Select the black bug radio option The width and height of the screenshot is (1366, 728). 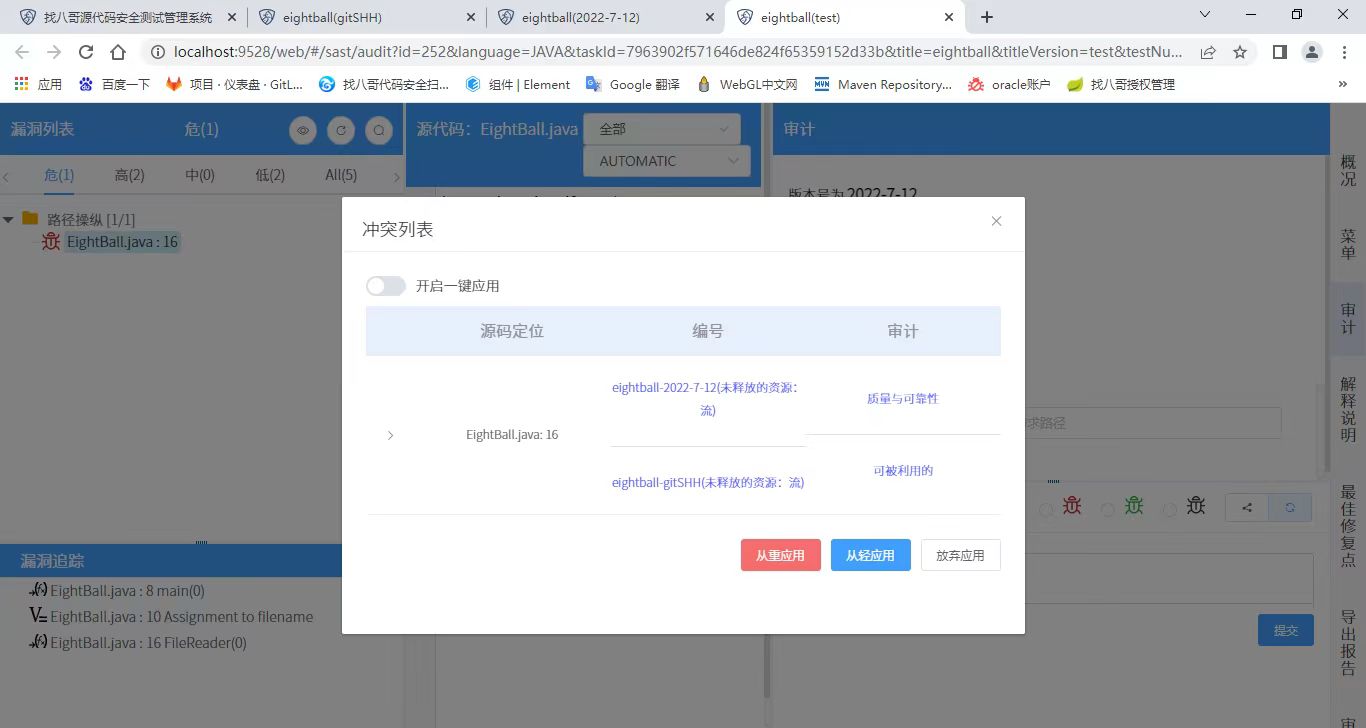(1170, 509)
